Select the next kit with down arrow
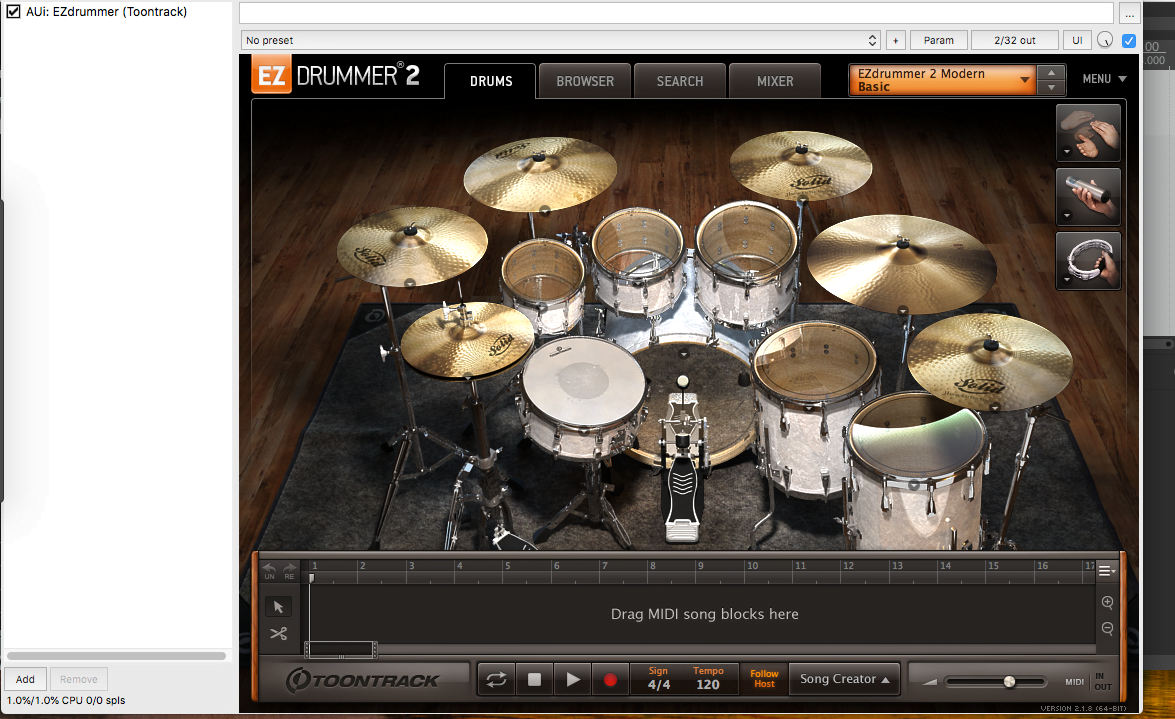This screenshot has width=1175, height=719. point(1051,88)
